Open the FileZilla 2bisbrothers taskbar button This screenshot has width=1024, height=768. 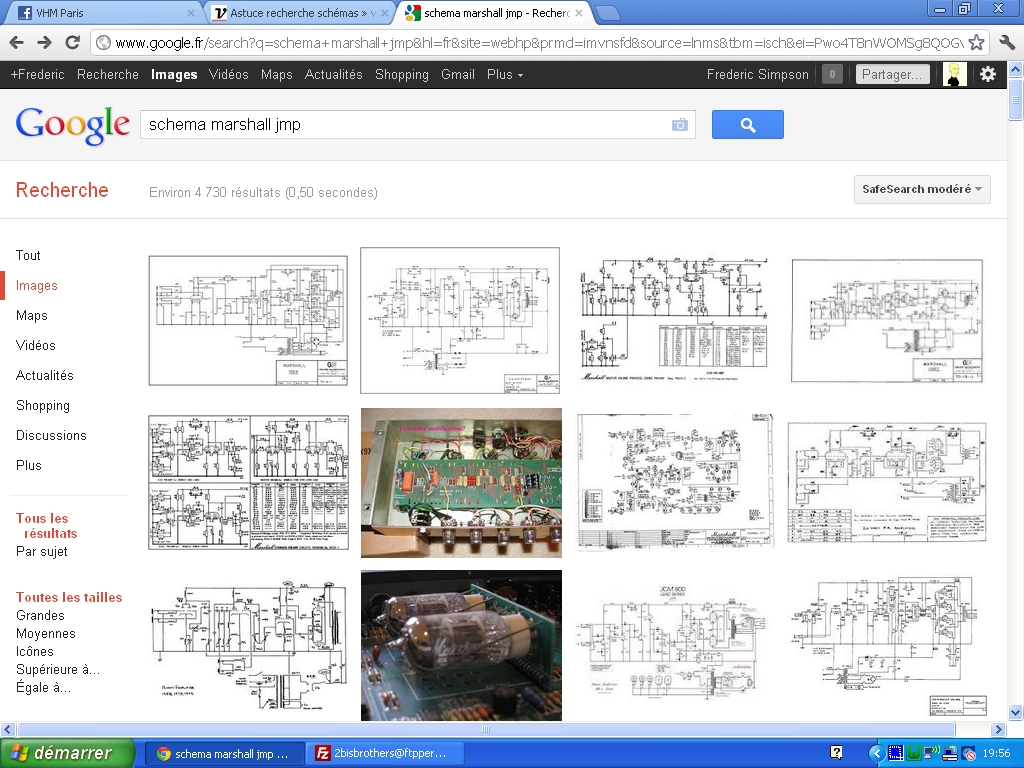coord(385,753)
